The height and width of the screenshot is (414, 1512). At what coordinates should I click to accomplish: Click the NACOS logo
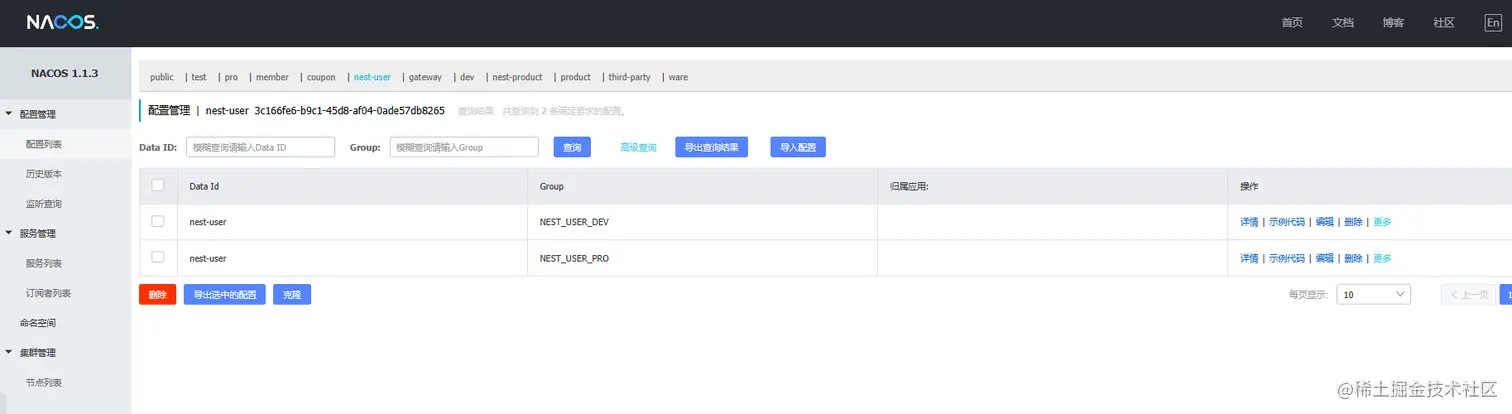[x=62, y=22]
